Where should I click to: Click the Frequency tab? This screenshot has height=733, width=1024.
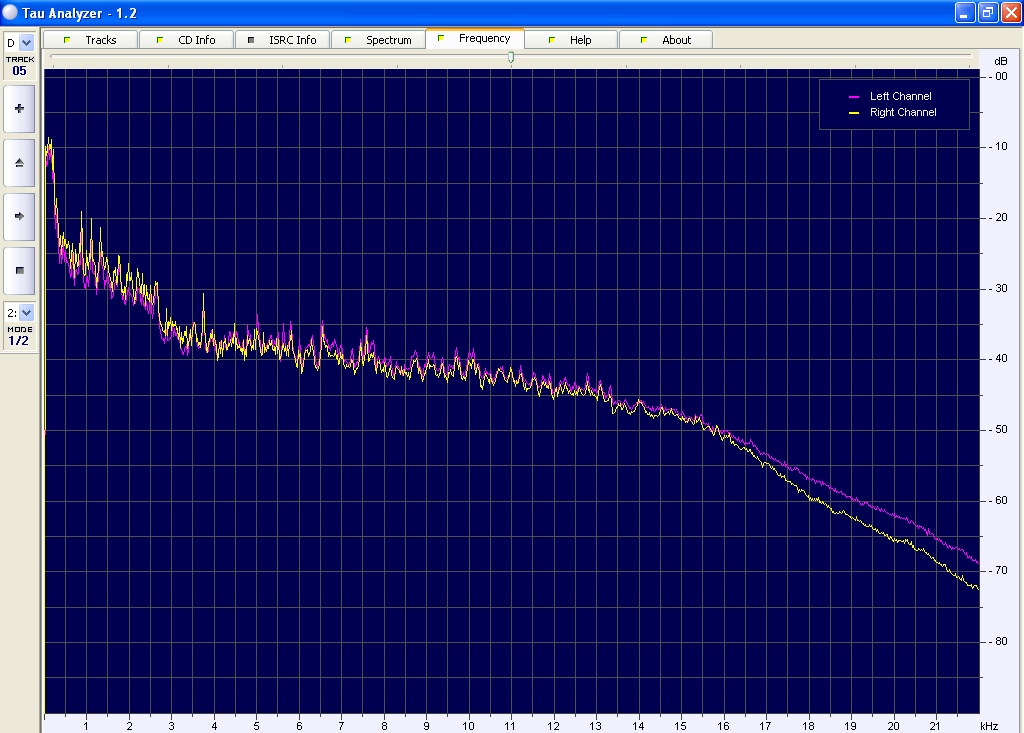484,39
